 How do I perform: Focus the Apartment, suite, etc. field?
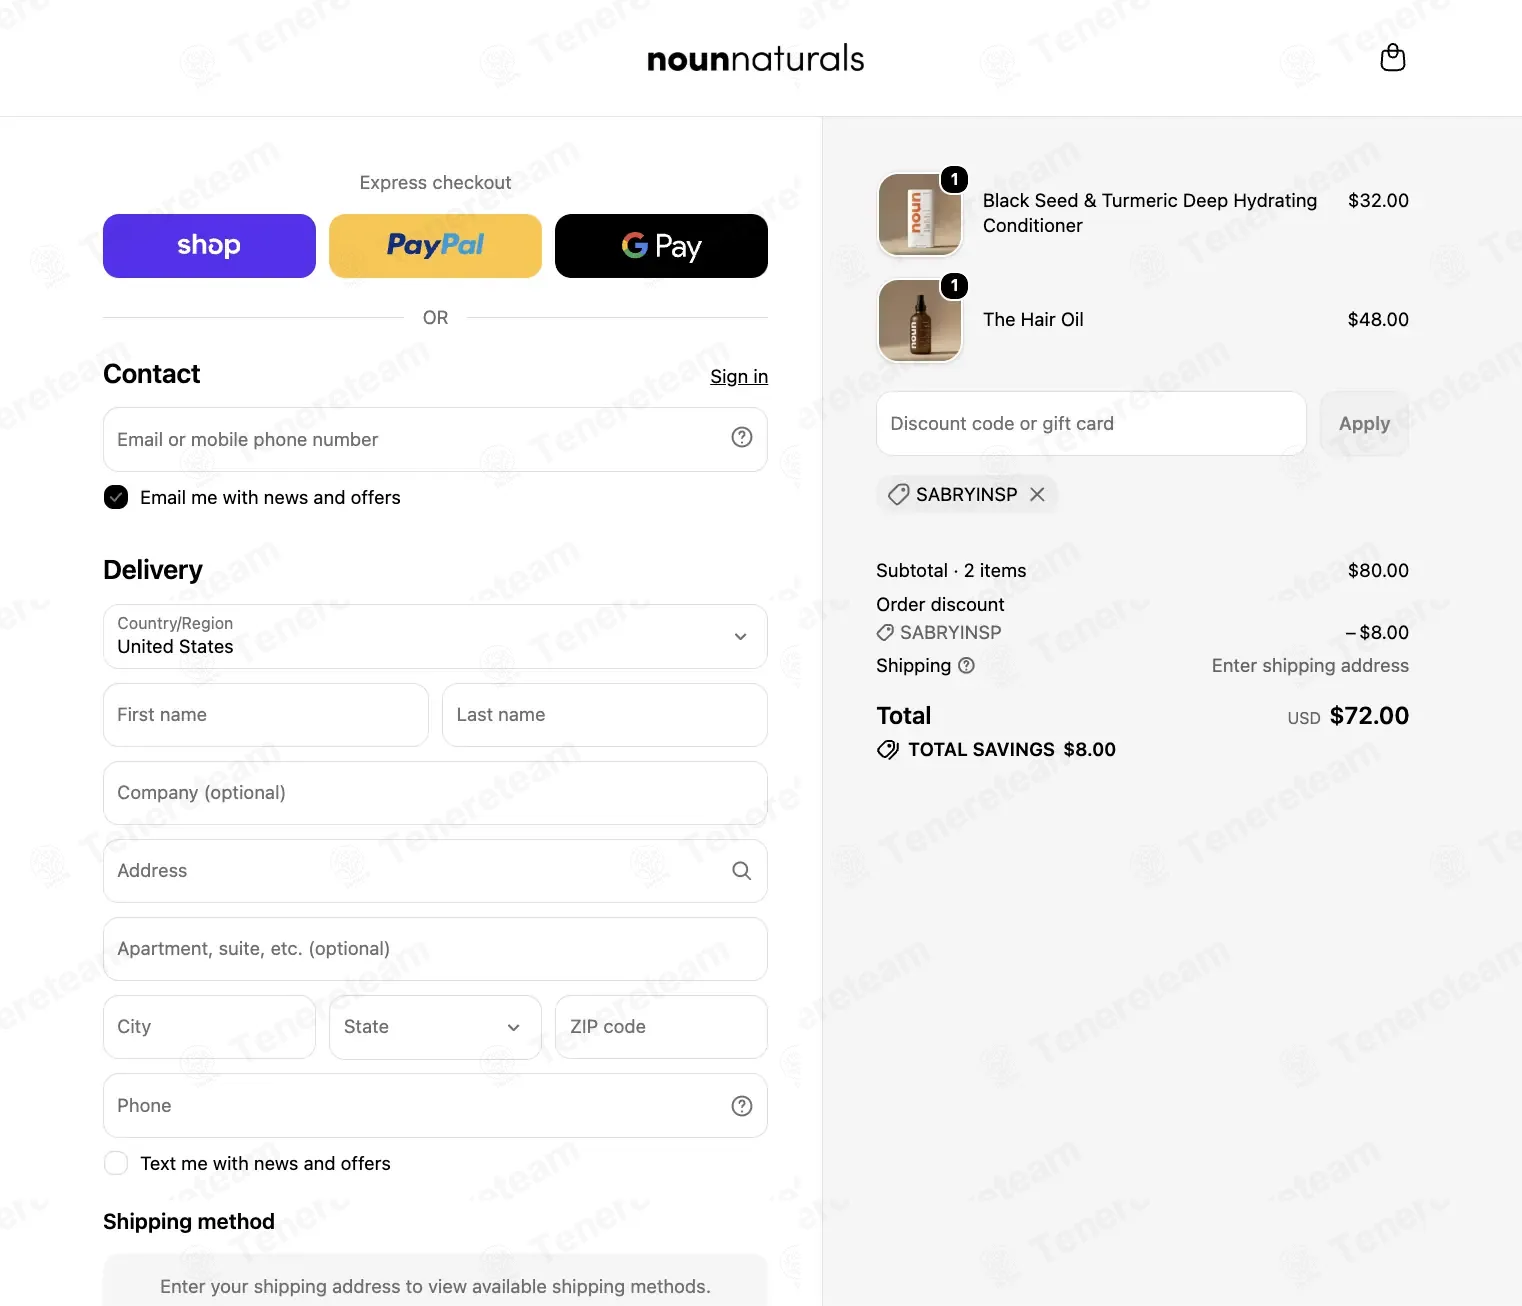click(x=435, y=949)
